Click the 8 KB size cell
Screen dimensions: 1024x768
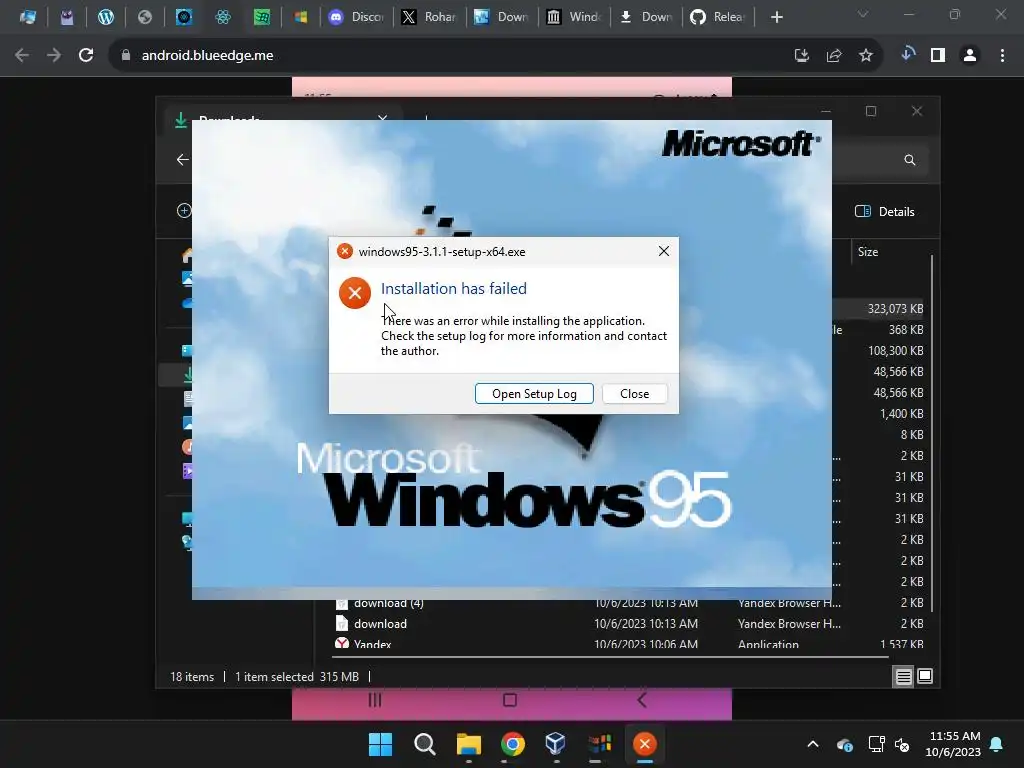[x=912, y=434]
